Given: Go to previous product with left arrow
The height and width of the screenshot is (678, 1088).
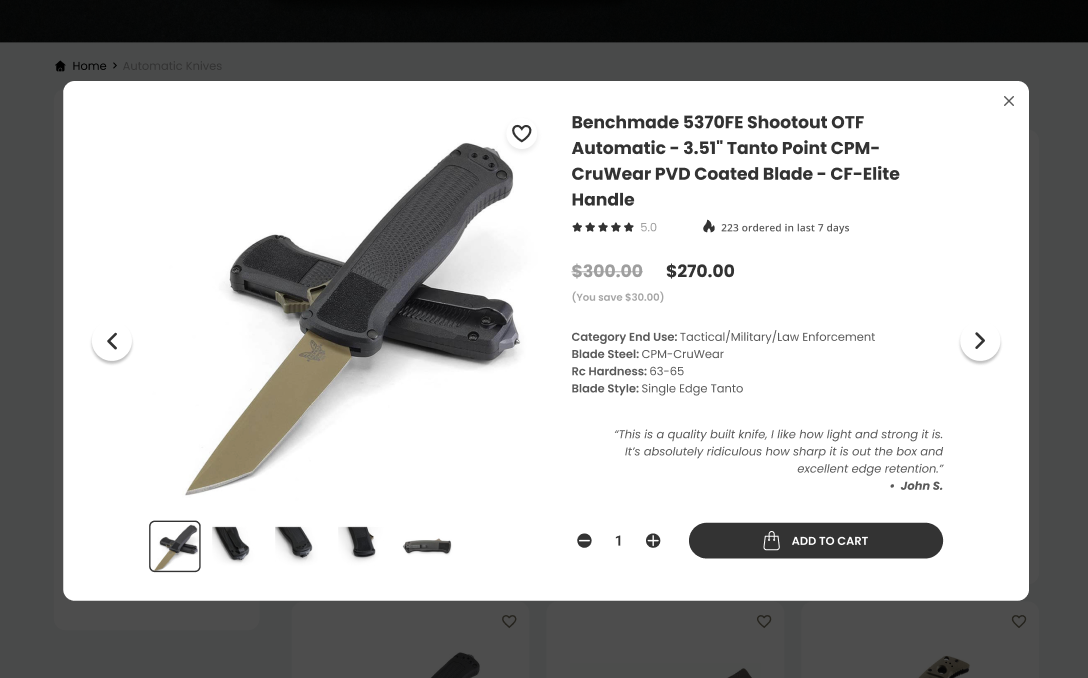Looking at the screenshot, I should [112, 341].
